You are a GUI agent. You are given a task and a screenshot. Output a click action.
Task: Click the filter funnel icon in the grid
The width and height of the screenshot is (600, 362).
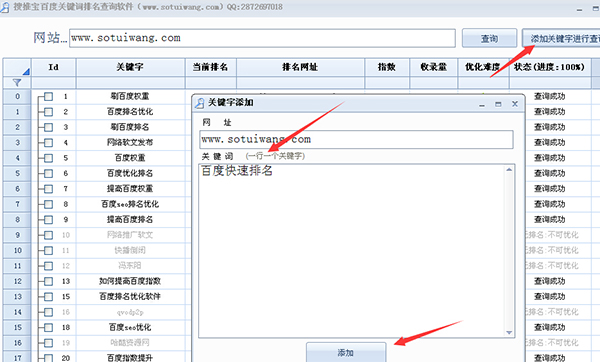(x=16, y=82)
